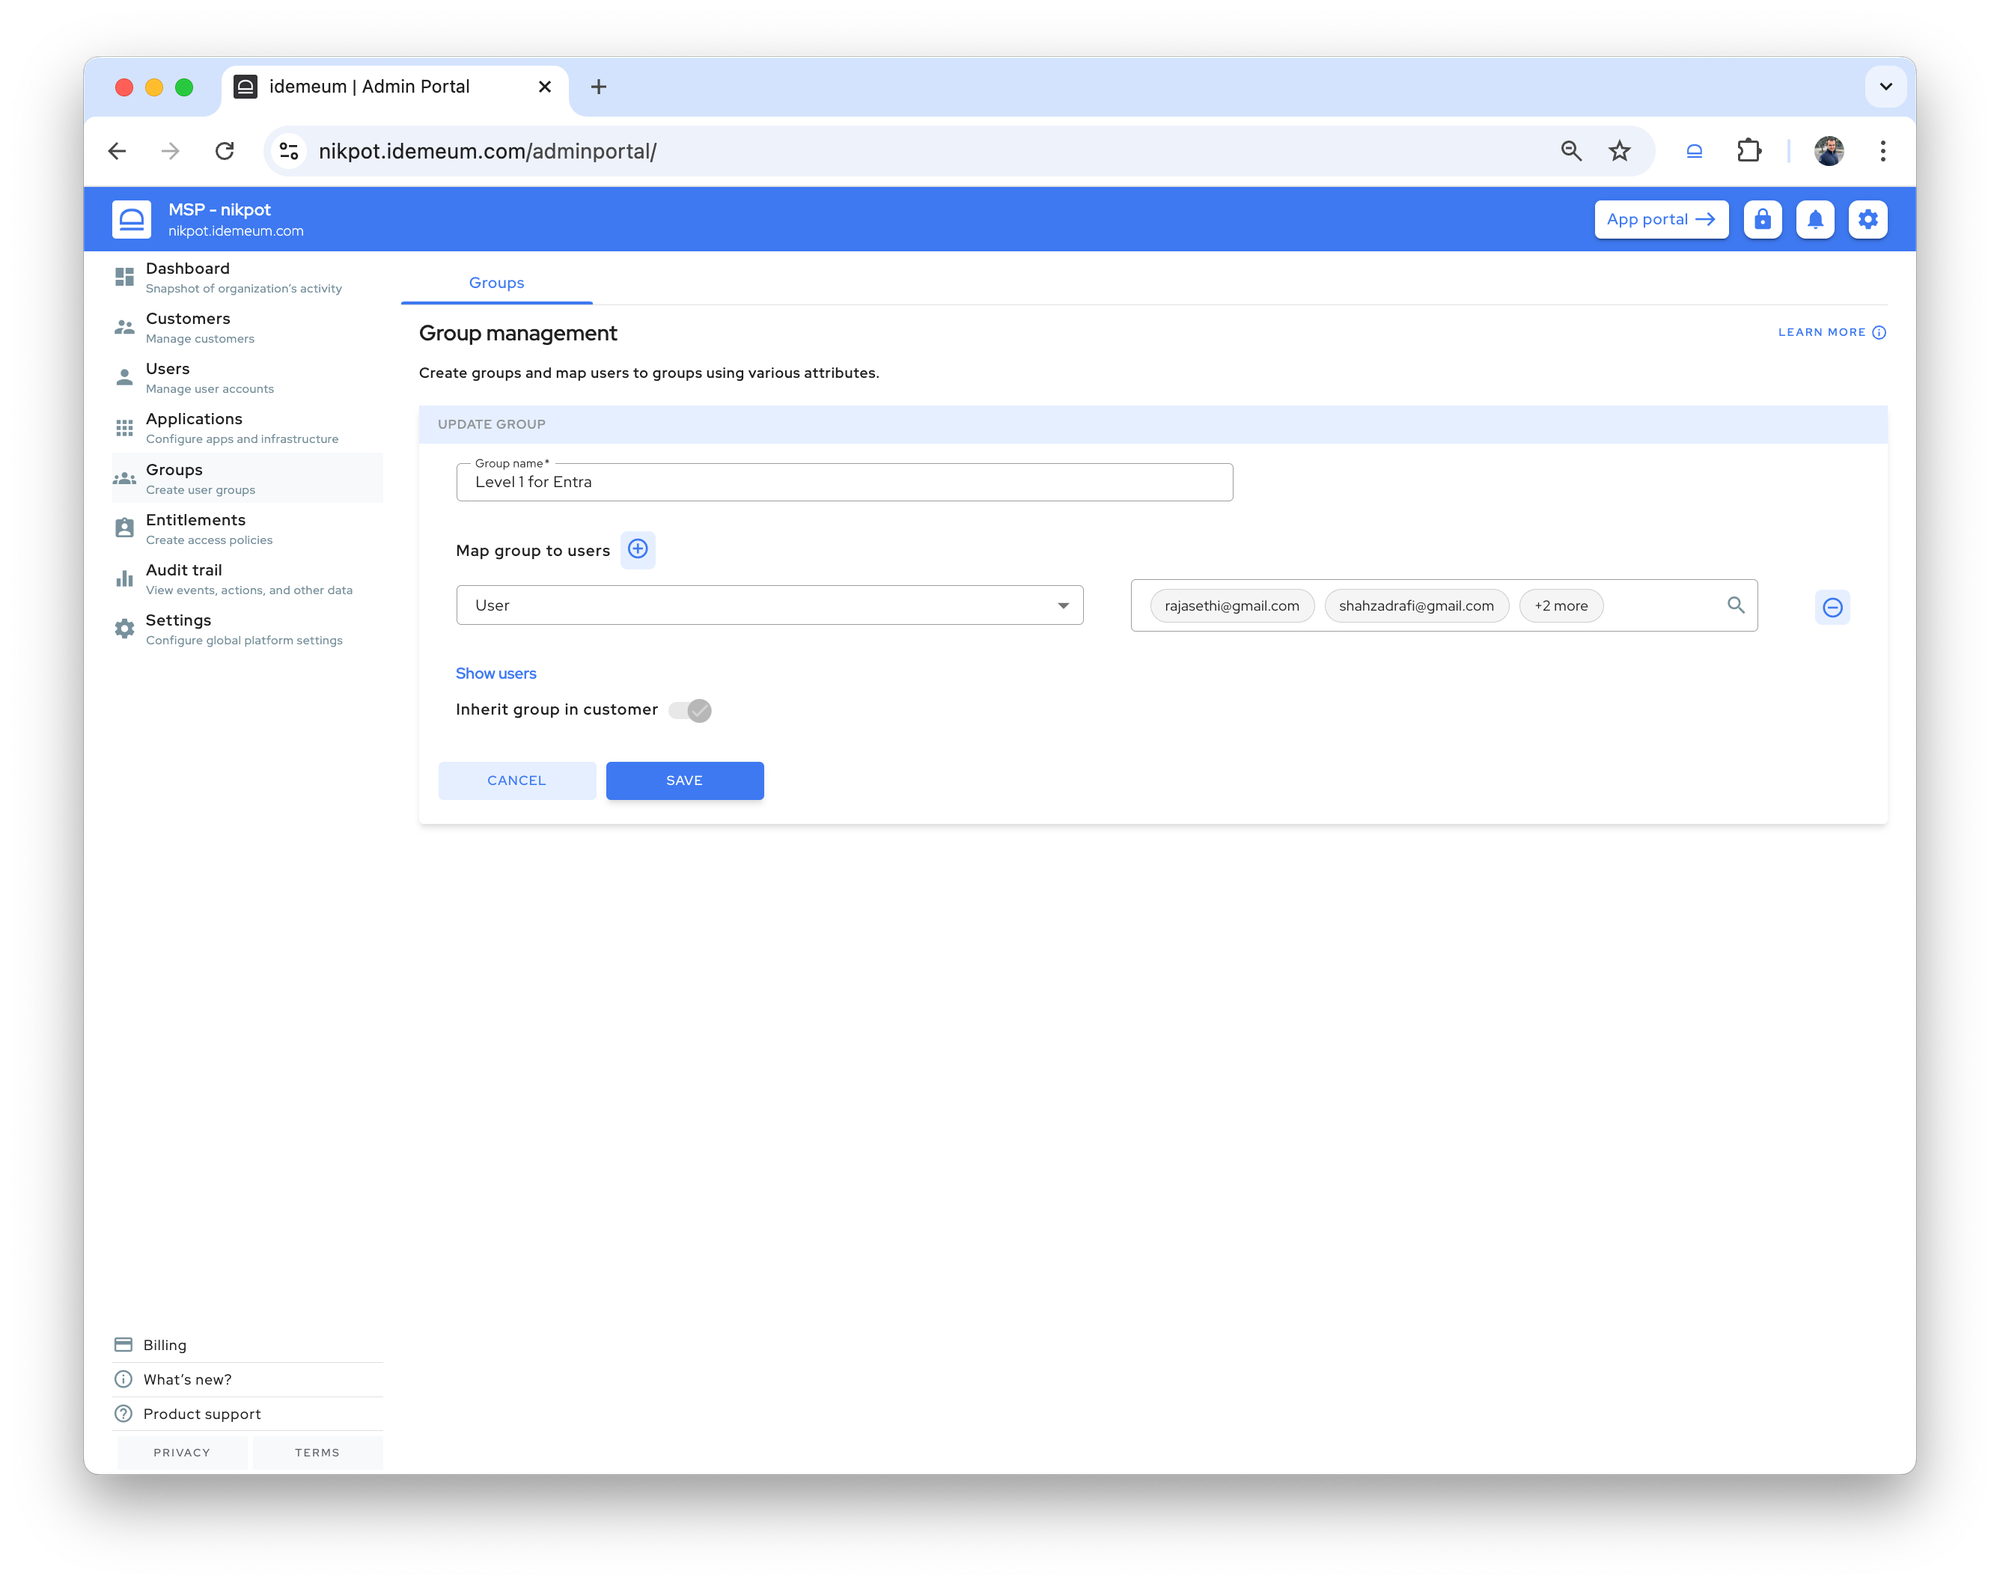
Task: Click the Users person icon
Action: (x=124, y=377)
